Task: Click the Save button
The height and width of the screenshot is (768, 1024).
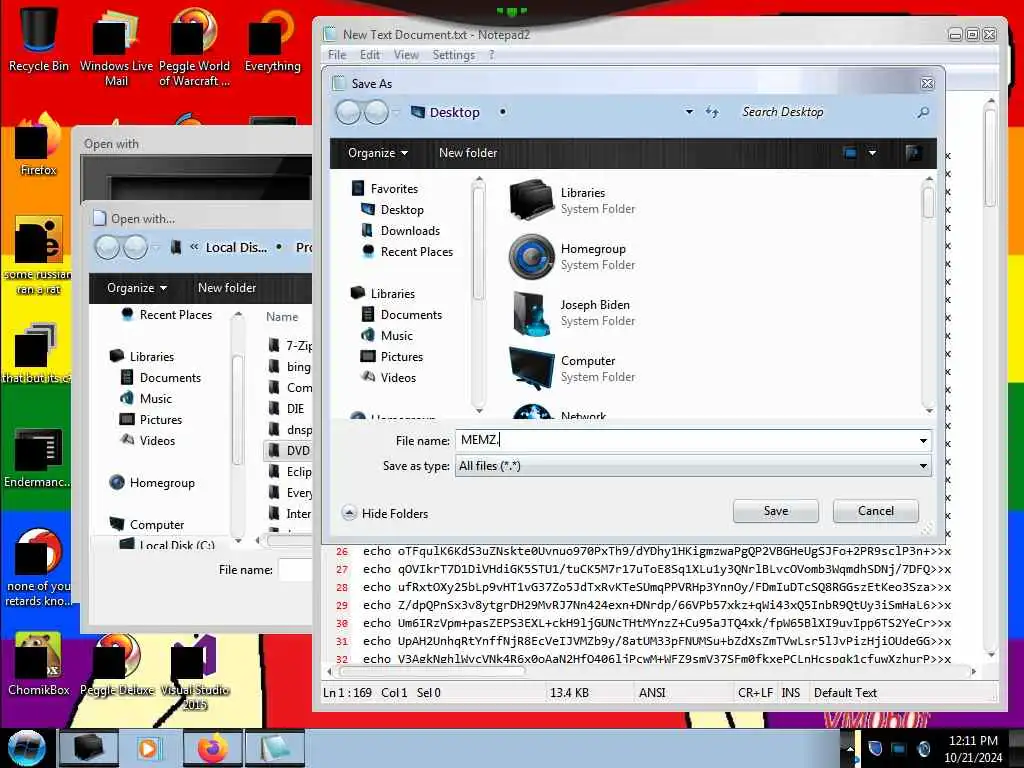Action: pos(776,511)
